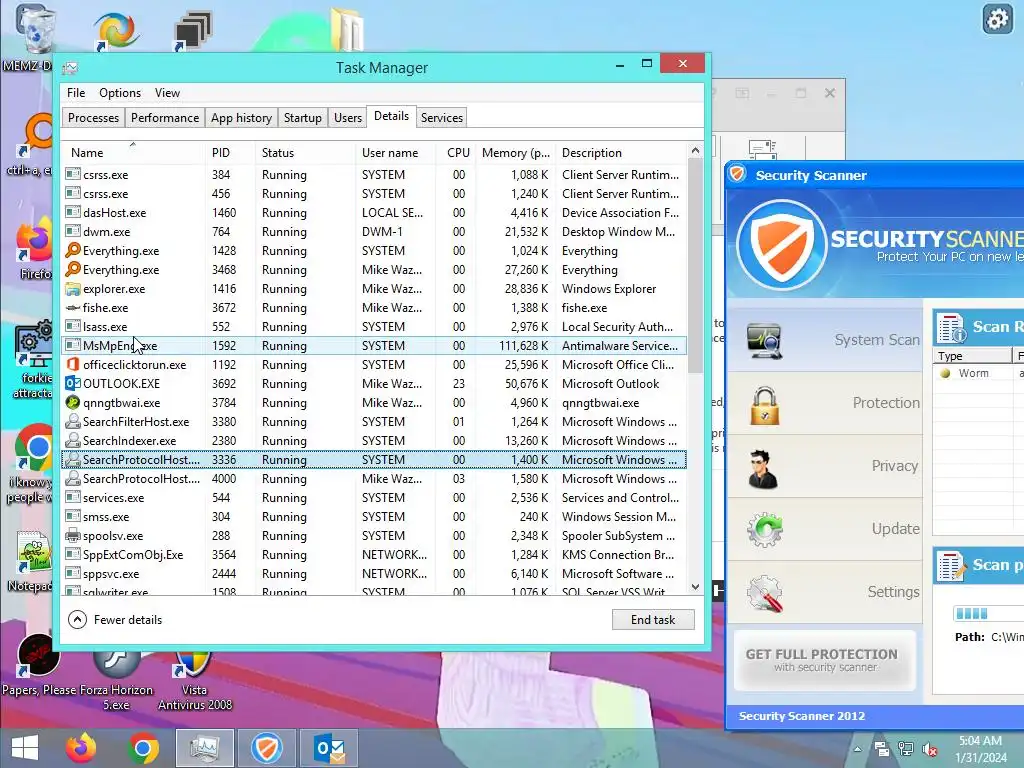Image resolution: width=1024 pixels, height=768 pixels.
Task: Switch to the Users tab
Action: tap(347, 118)
